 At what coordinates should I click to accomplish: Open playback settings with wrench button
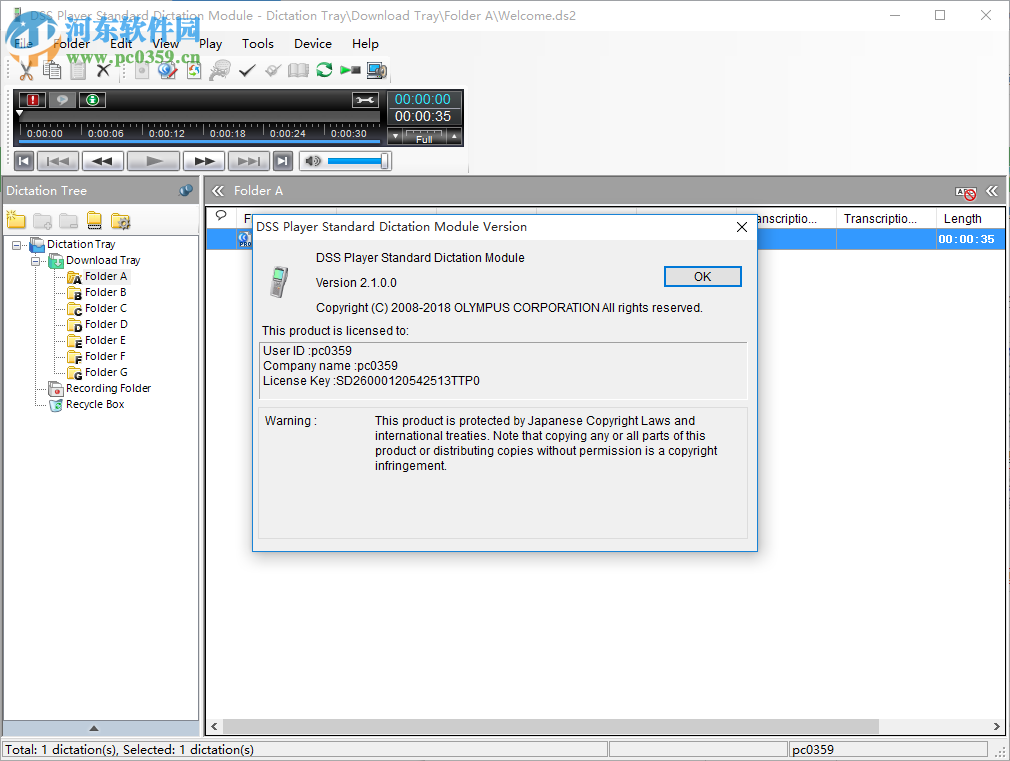(365, 100)
